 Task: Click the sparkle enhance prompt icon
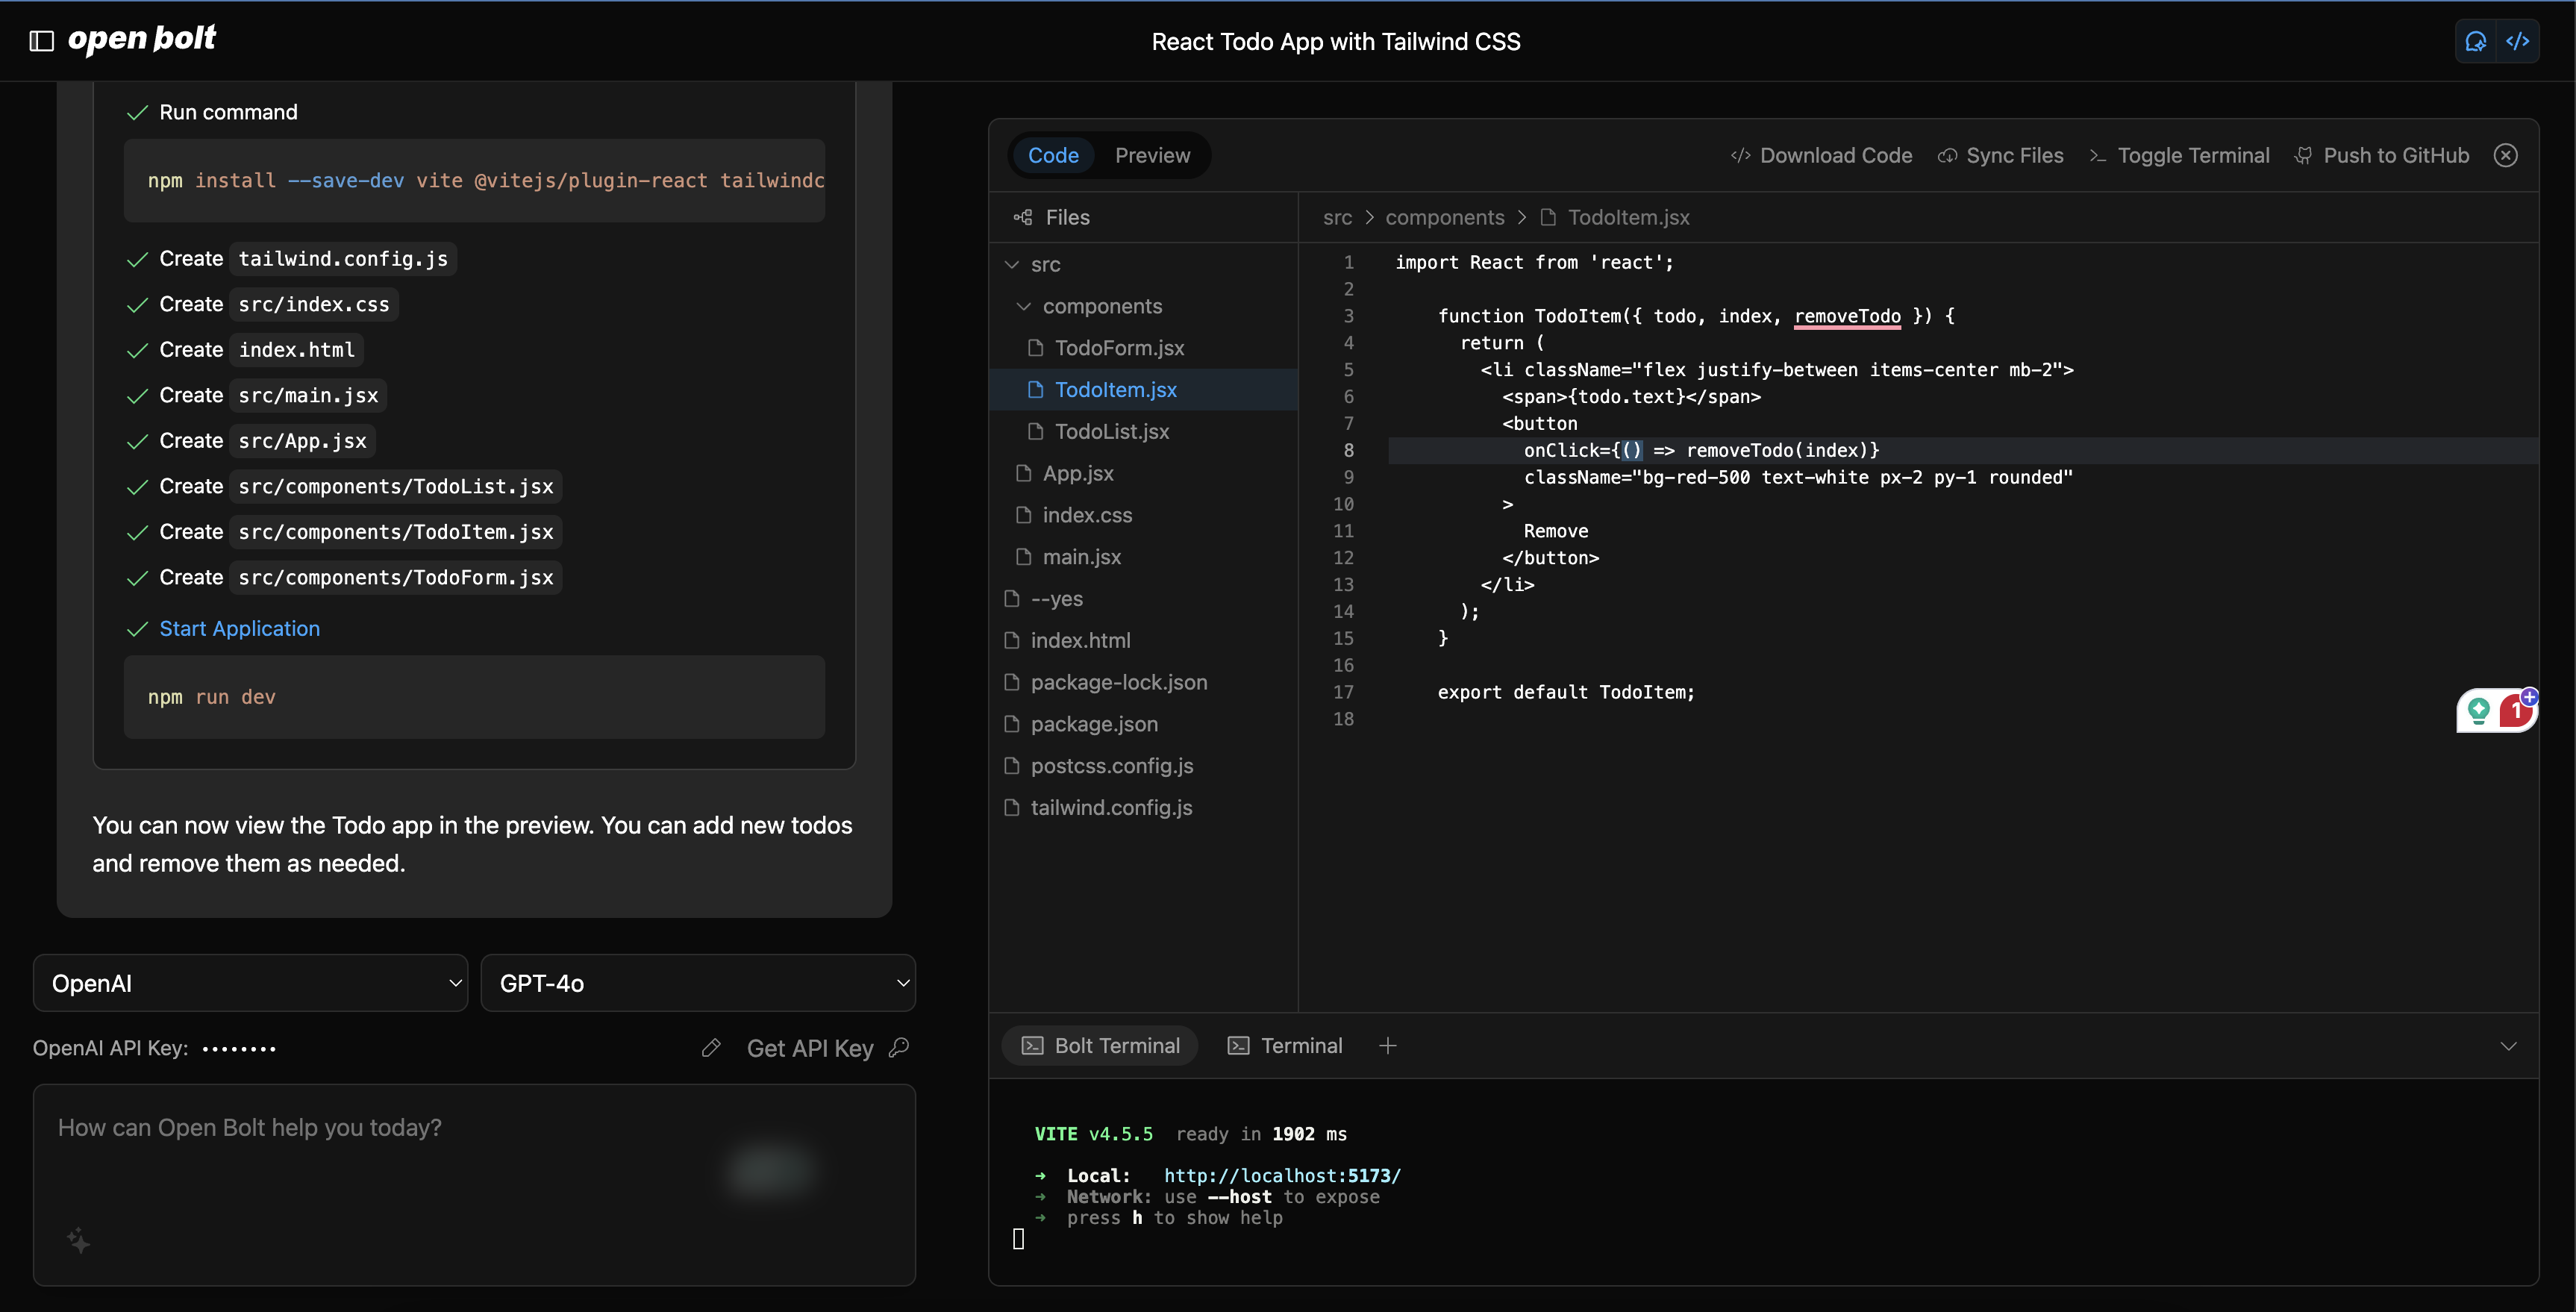[x=78, y=1240]
